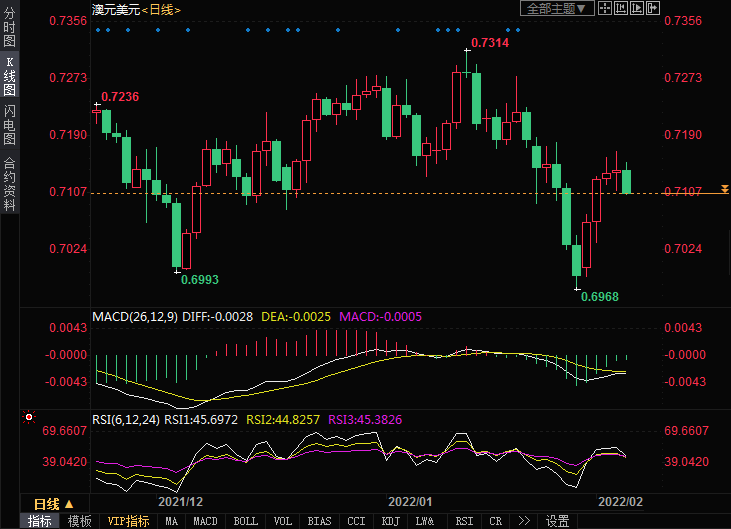The image size is (731, 529).
Task: Open the 全部主题 dropdown
Action: click(559, 8)
